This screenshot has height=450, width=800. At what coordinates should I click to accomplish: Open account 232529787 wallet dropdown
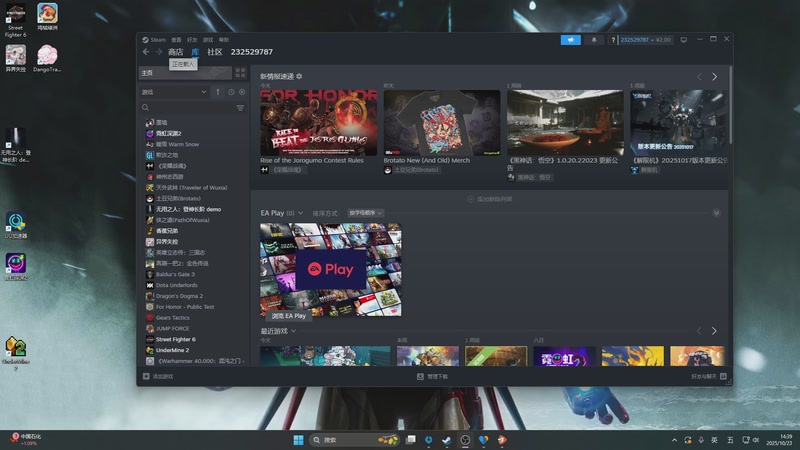tap(645, 40)
